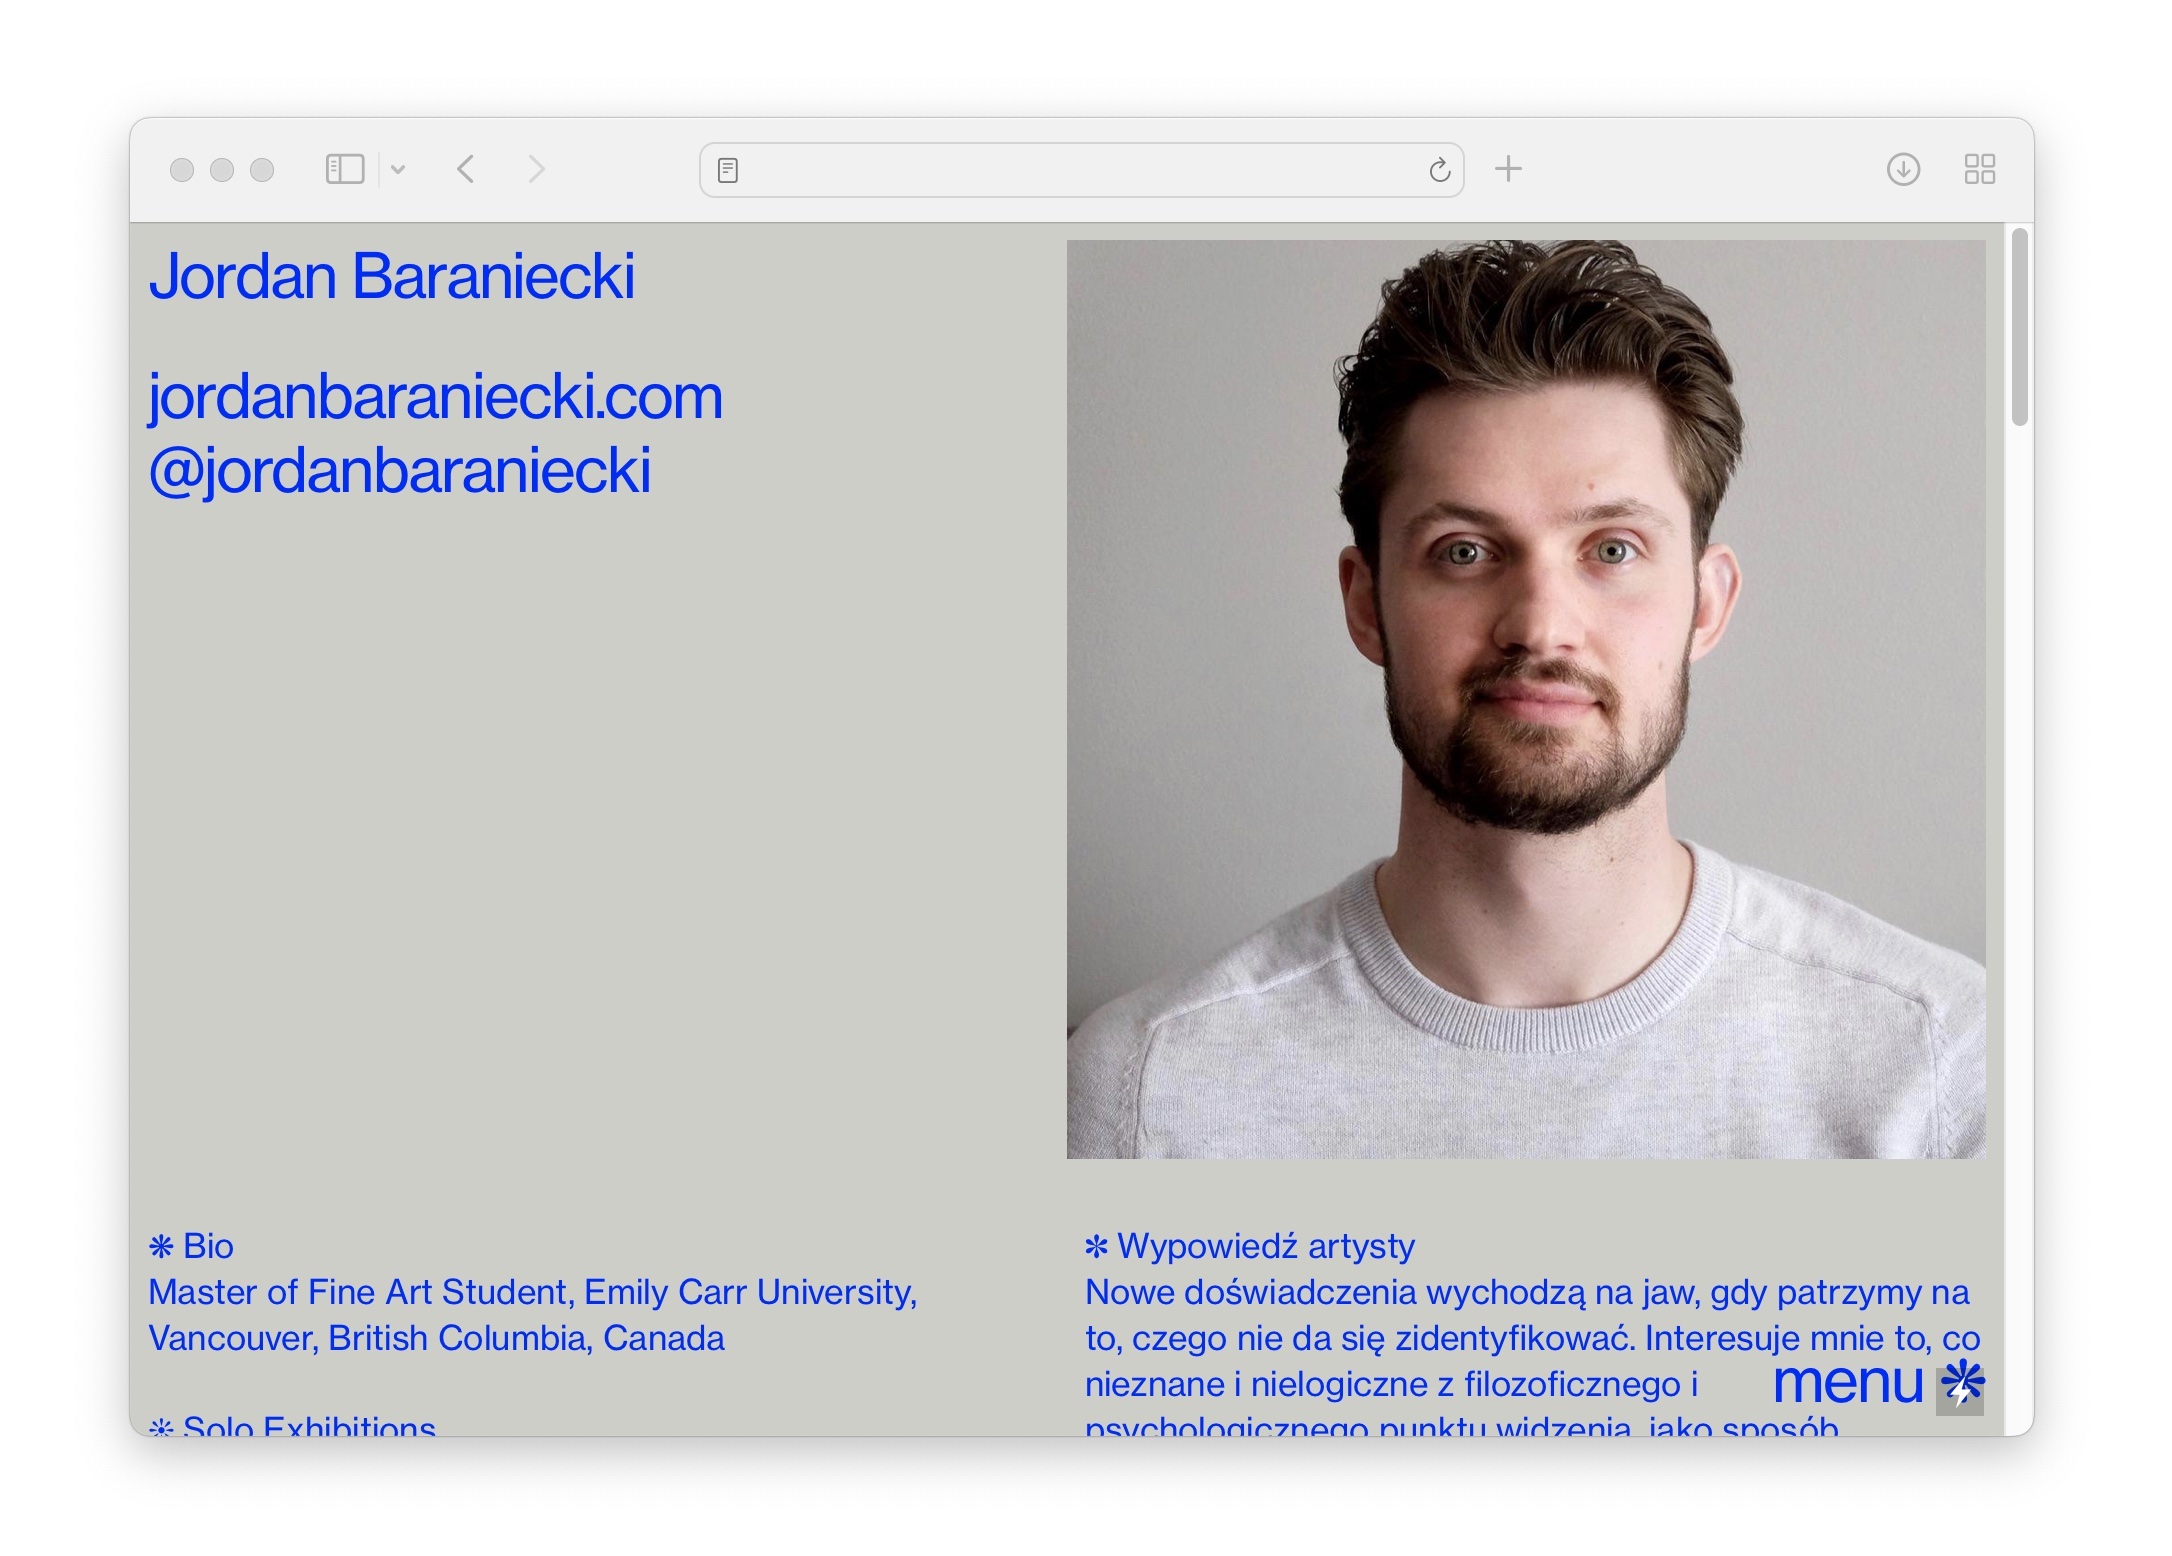Viewport: 2172px width, 1556px height.
Task: Click the Jordan Baraniecki name heading
Action: 392,276
